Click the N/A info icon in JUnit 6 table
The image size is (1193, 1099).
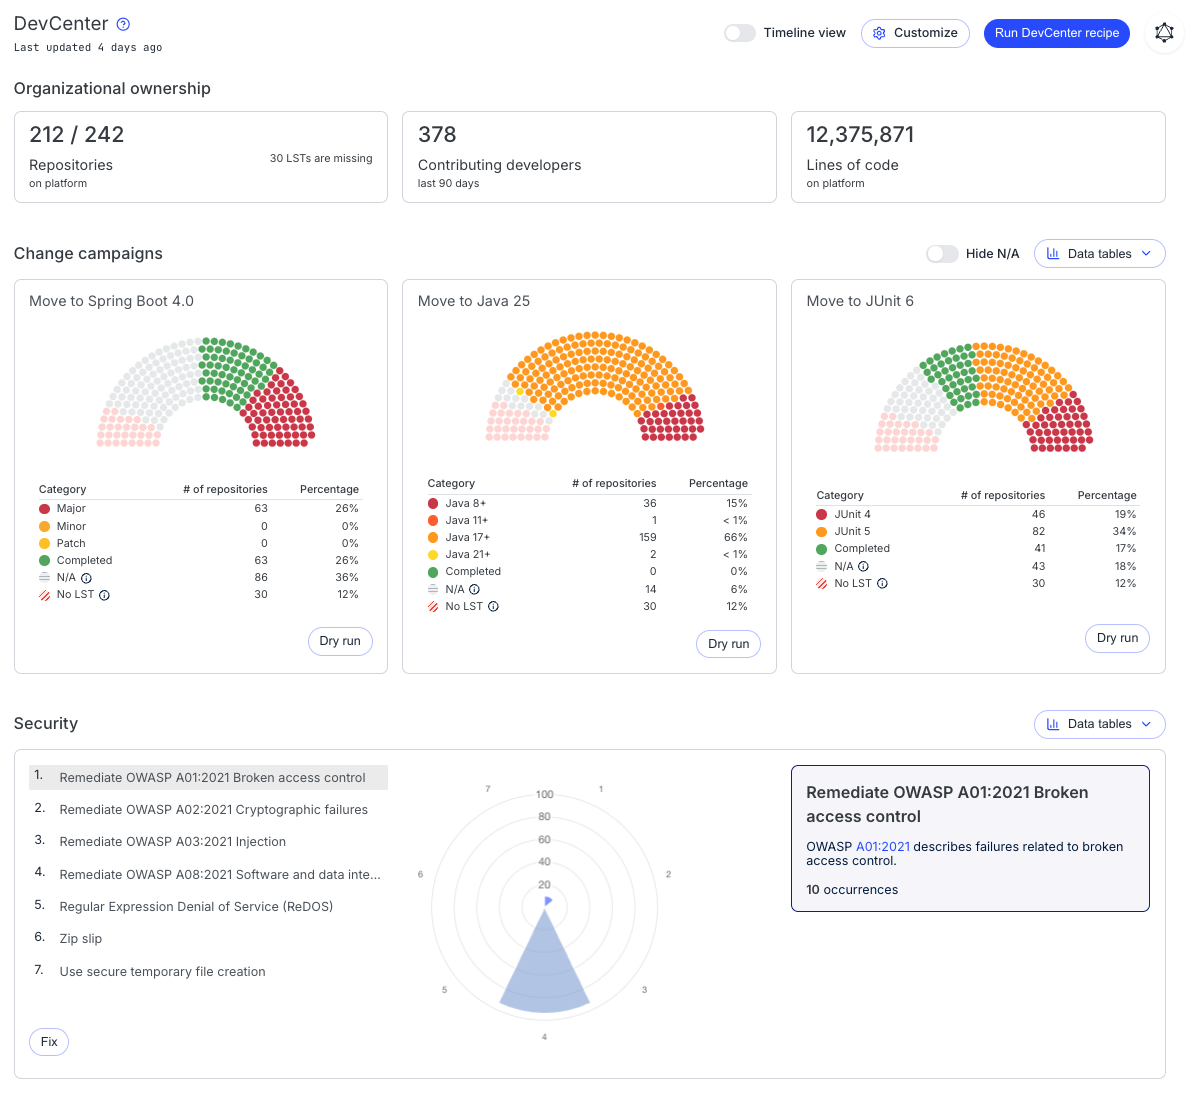(x=864, y=566)
